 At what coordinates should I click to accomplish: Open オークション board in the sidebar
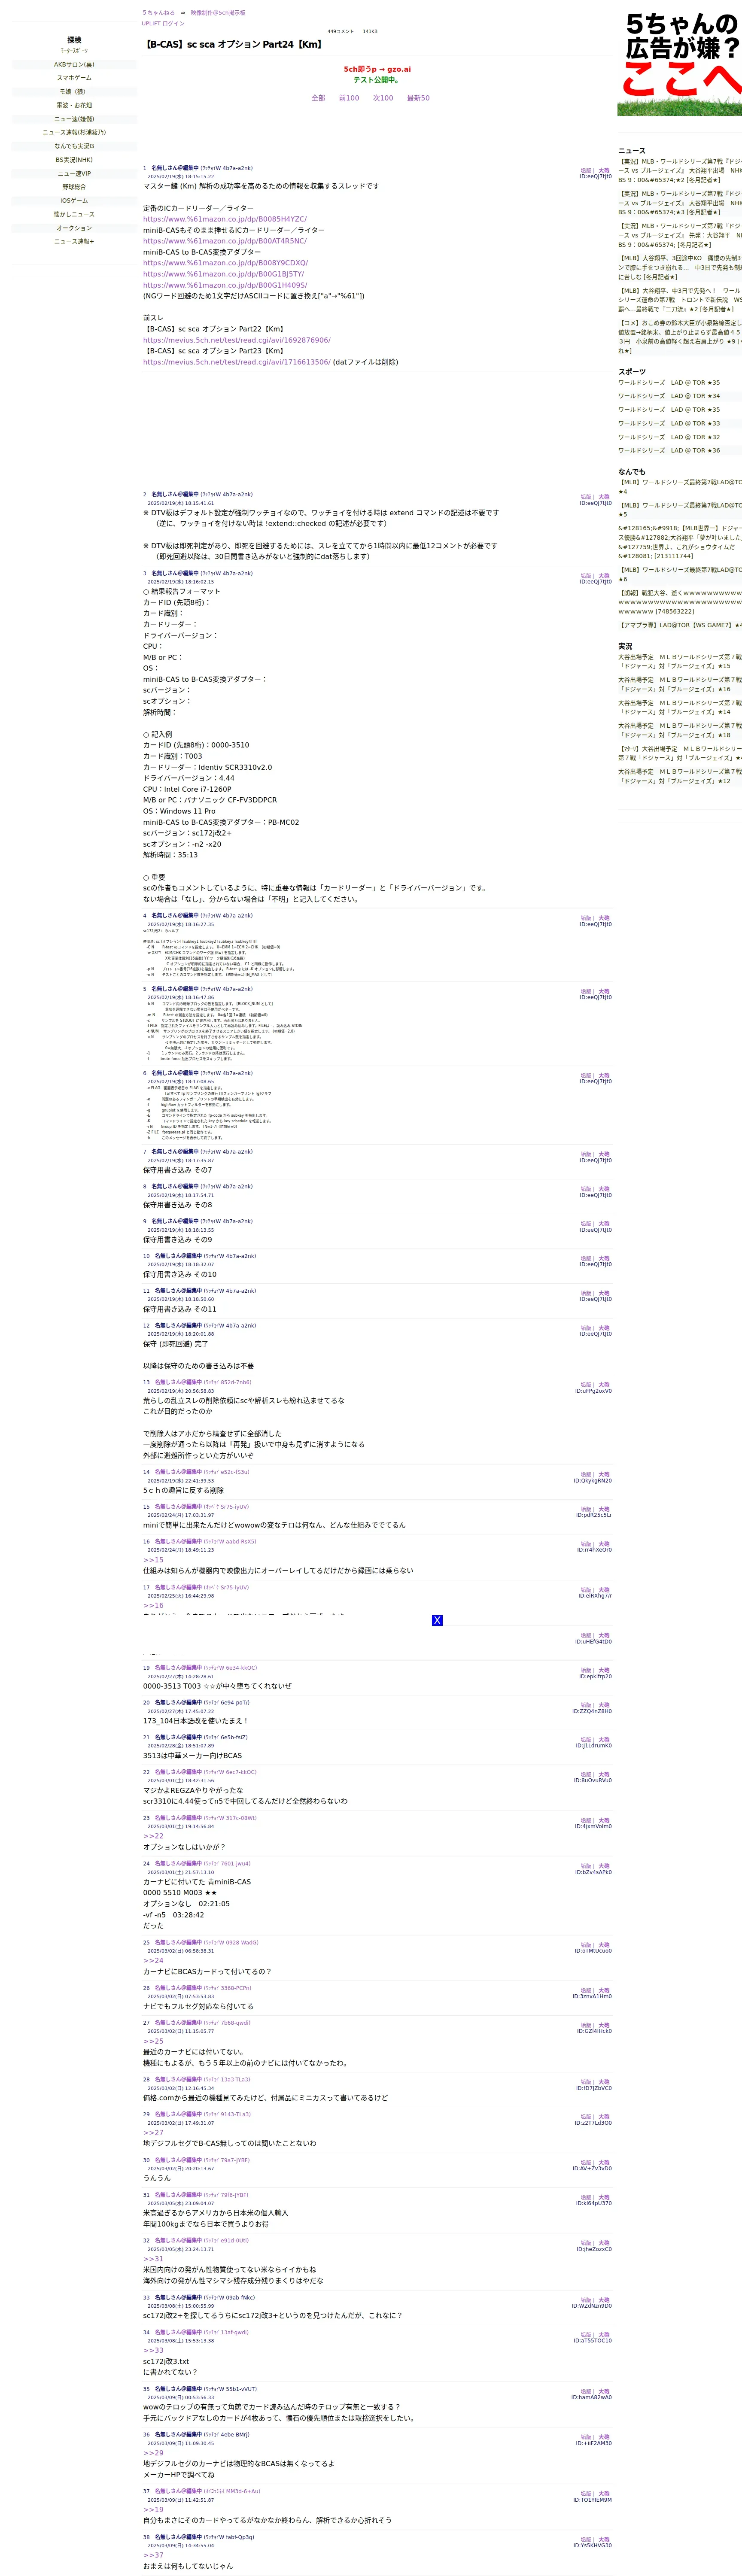click(x=74, y=228)
